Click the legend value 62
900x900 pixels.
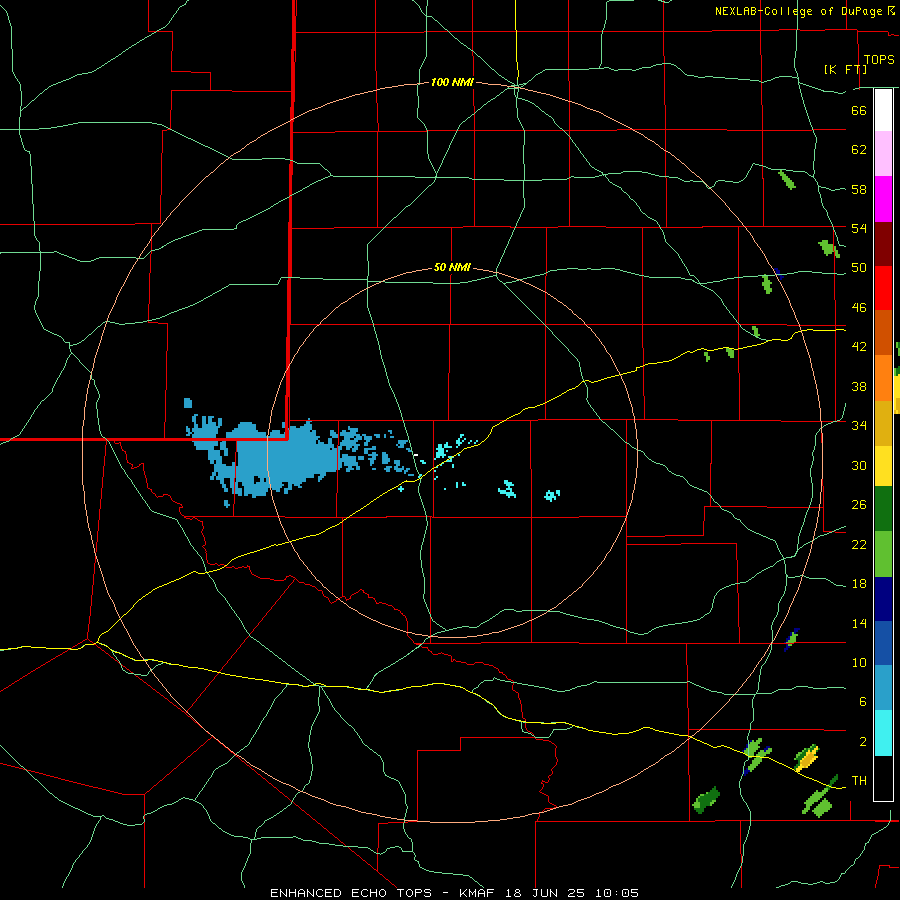pyautogui.click(x=859, y=149)
